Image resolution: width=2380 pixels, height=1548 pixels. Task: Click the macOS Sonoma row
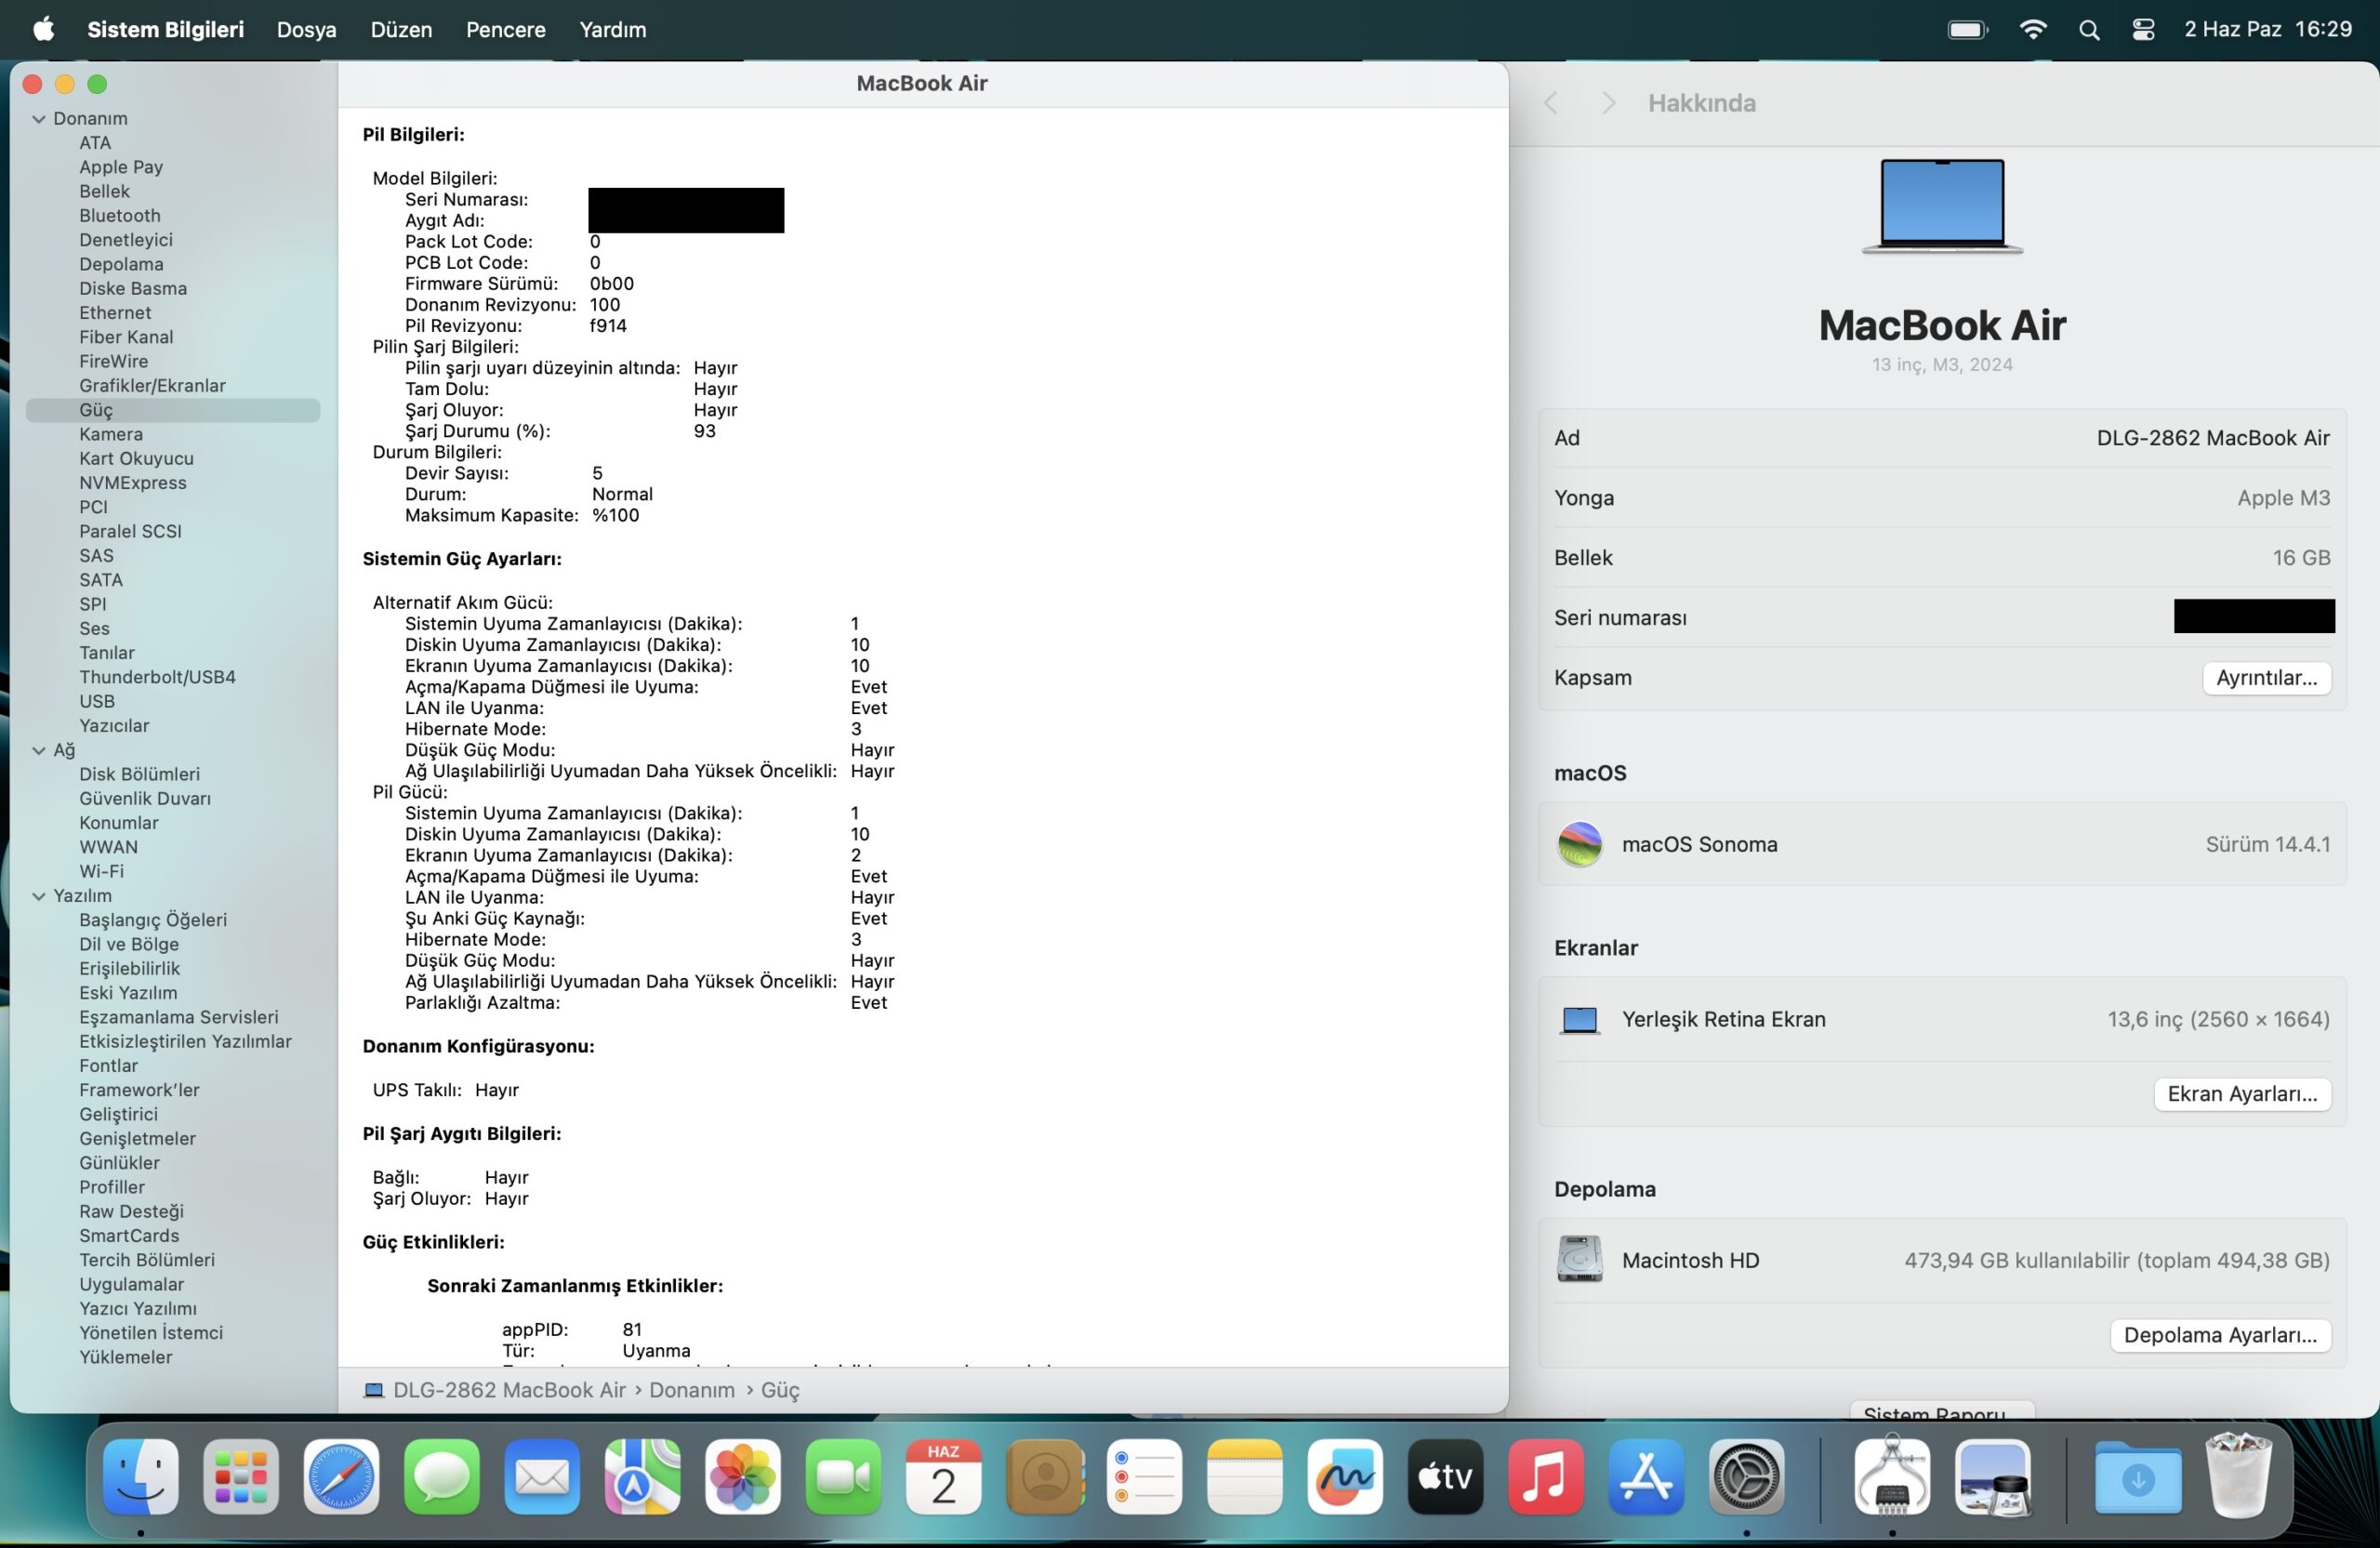pos(1942,844)
